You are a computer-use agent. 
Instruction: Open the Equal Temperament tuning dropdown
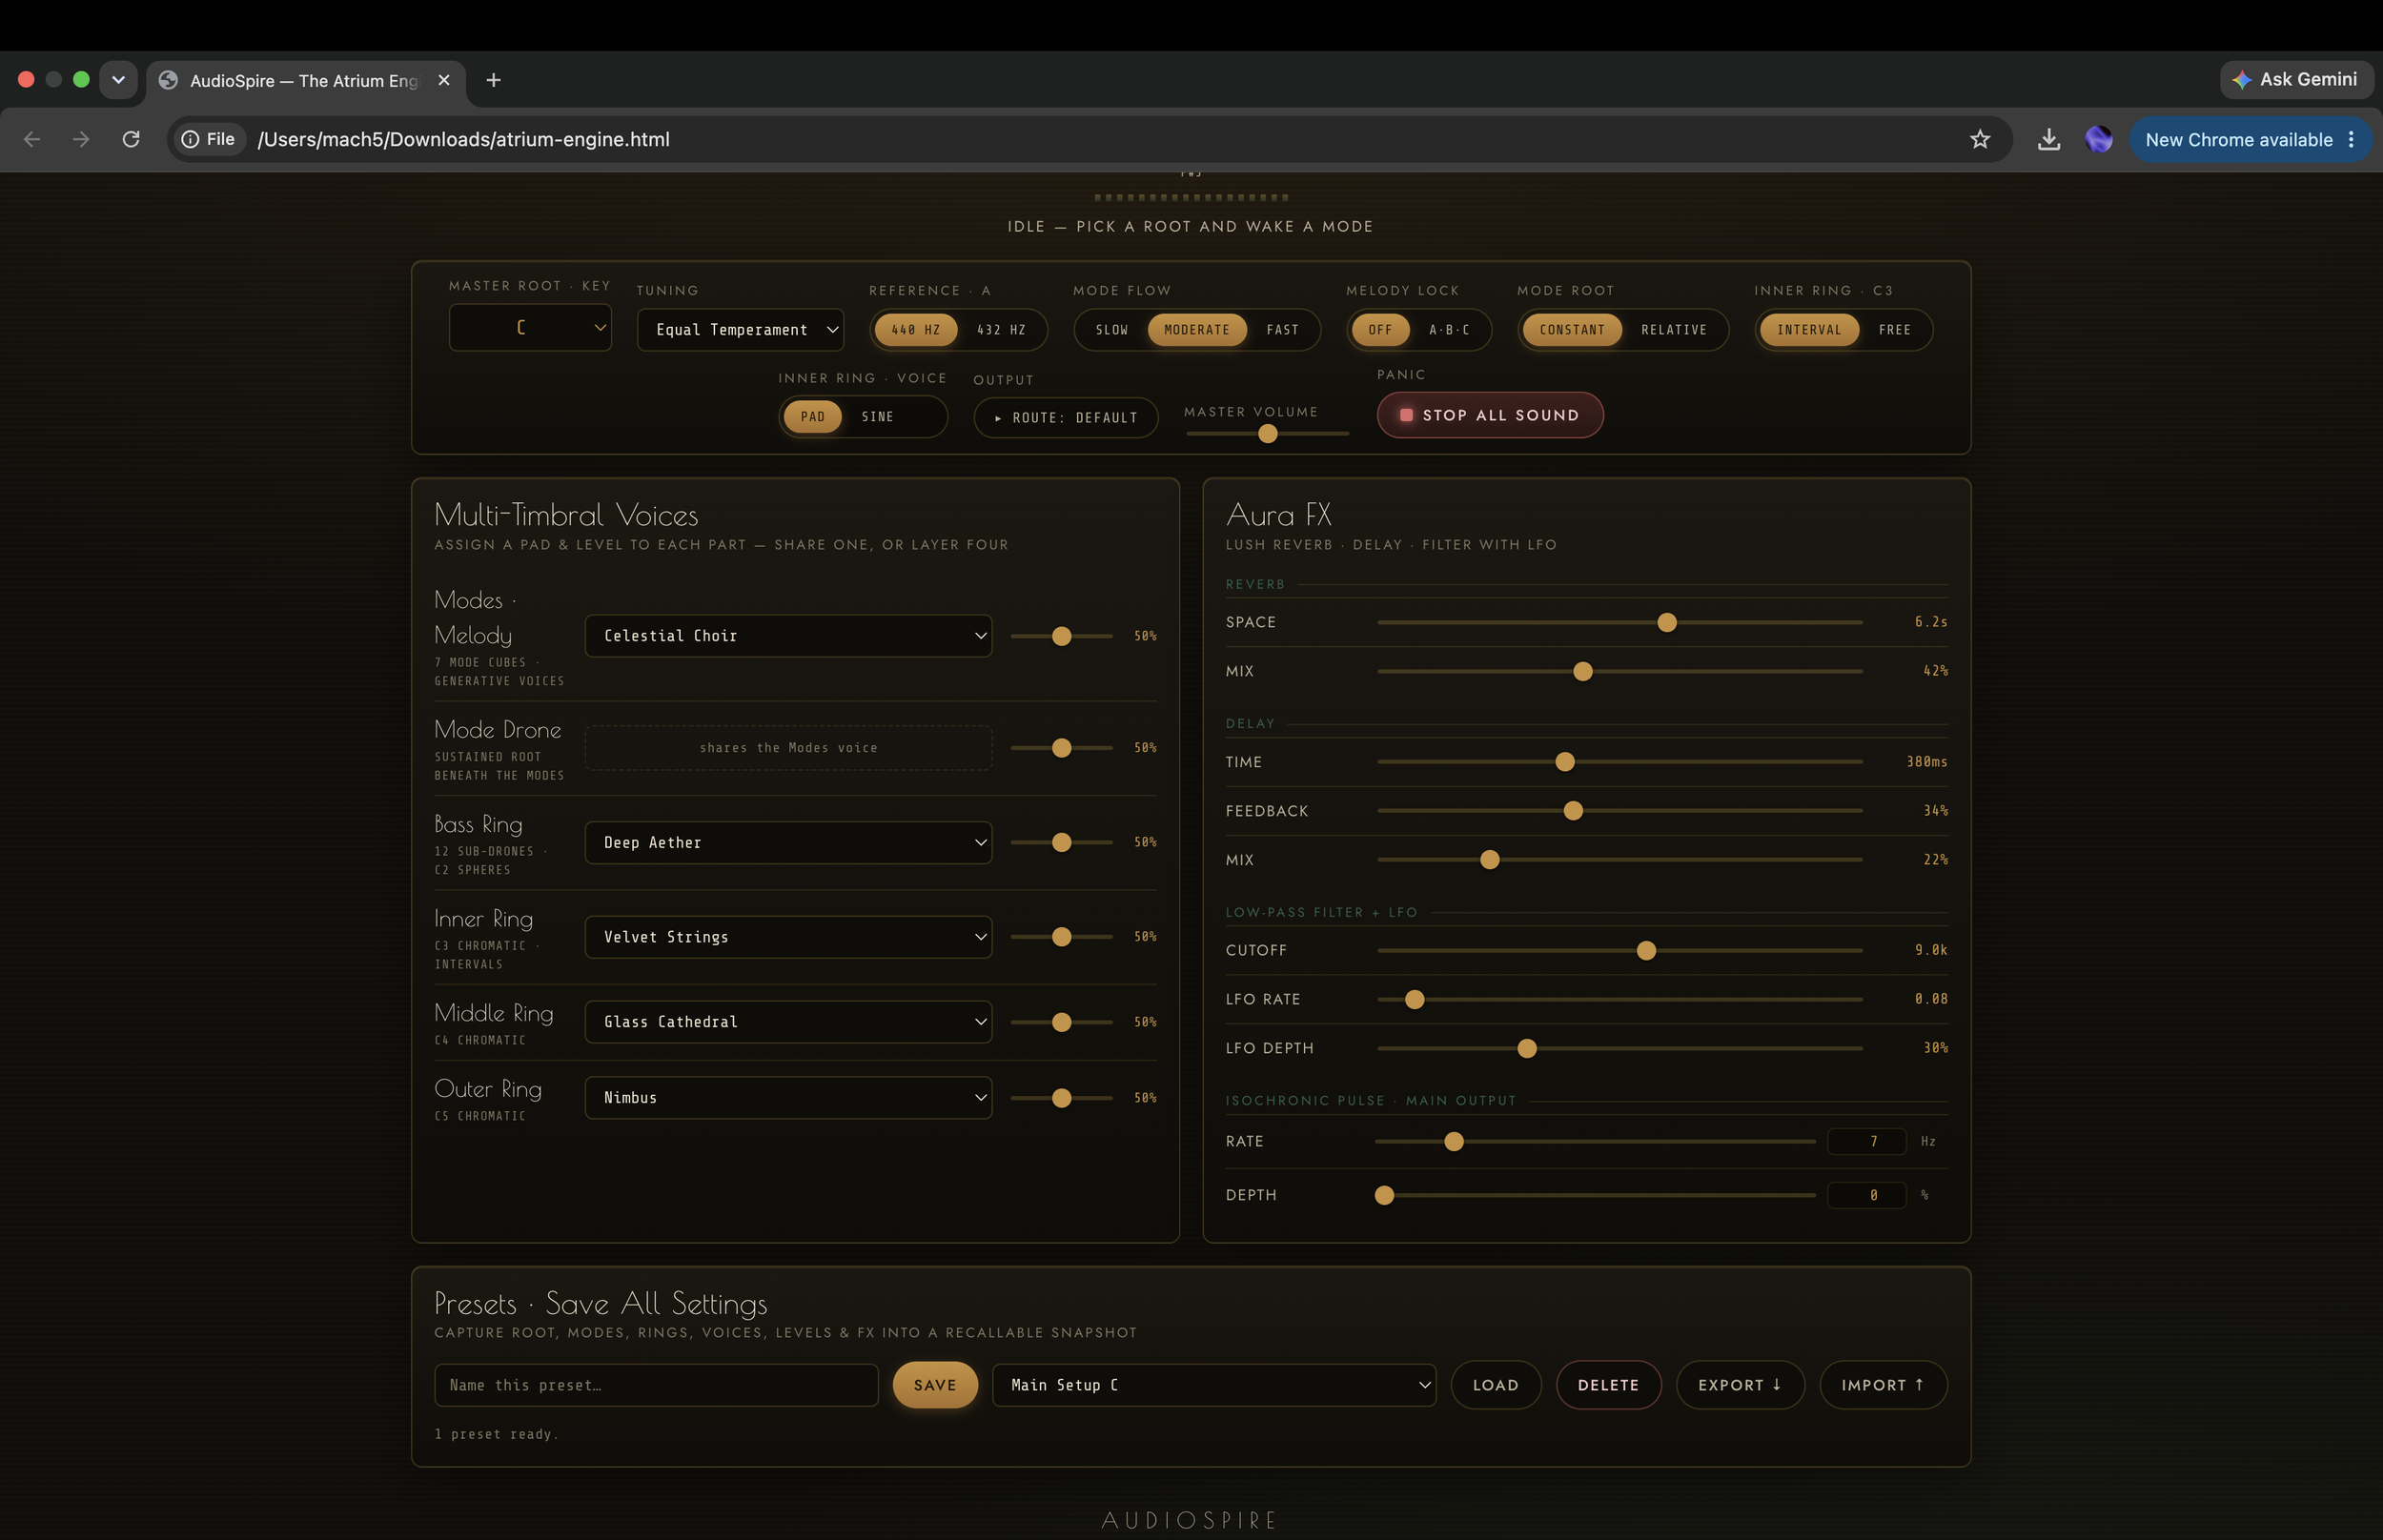point(741,330)
